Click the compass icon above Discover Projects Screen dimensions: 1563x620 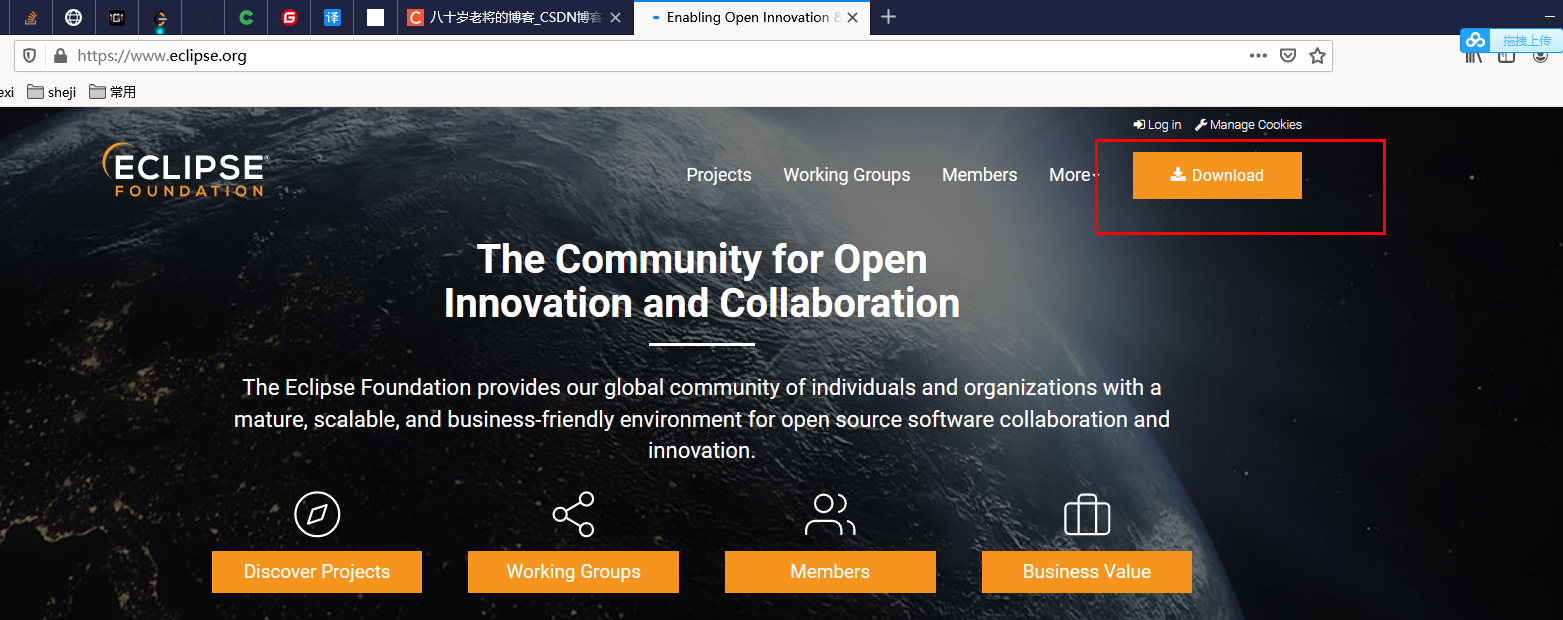point(317,515)
